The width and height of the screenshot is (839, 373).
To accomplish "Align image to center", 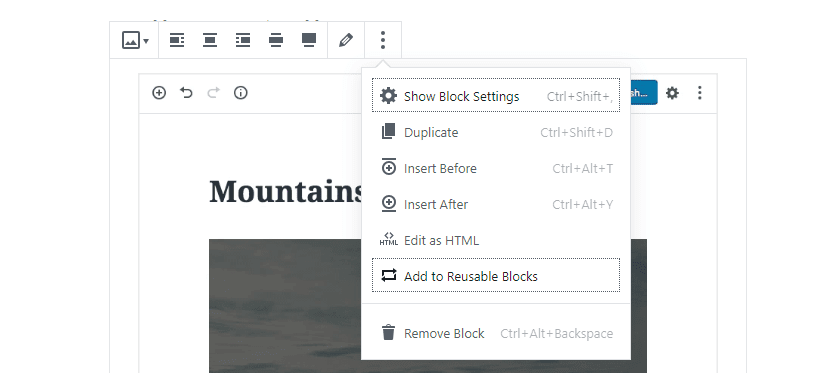I will tap(210, 40).
